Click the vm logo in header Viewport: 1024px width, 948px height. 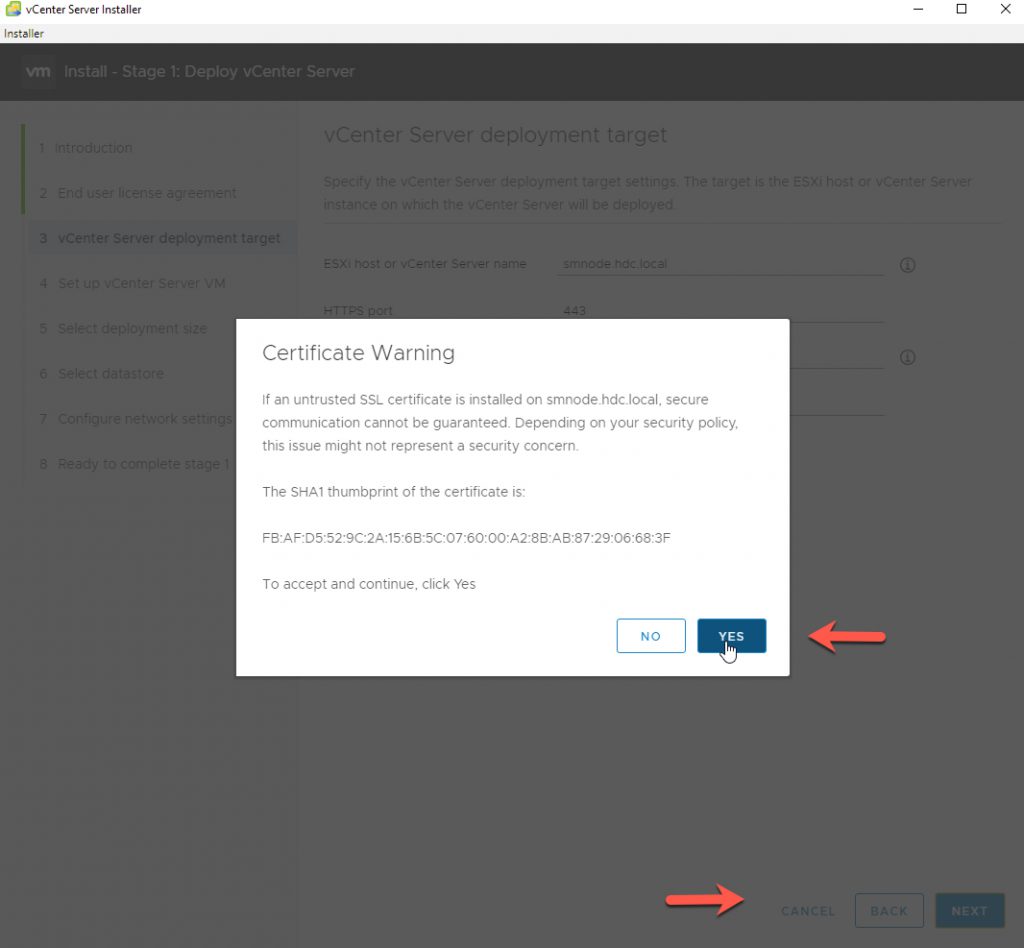38,71
